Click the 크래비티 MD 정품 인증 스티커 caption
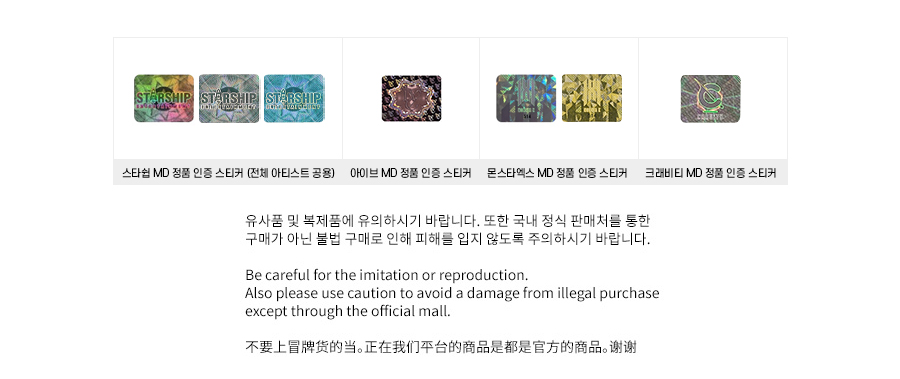The width and height of the screenshot is (900, 379). (711, 173)
